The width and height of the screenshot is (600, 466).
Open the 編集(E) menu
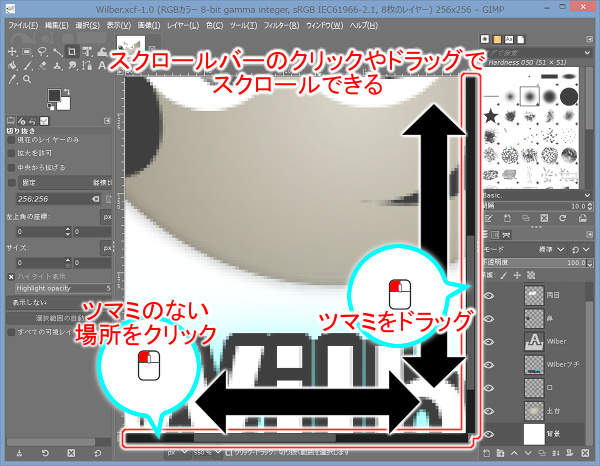click(57, 26)
